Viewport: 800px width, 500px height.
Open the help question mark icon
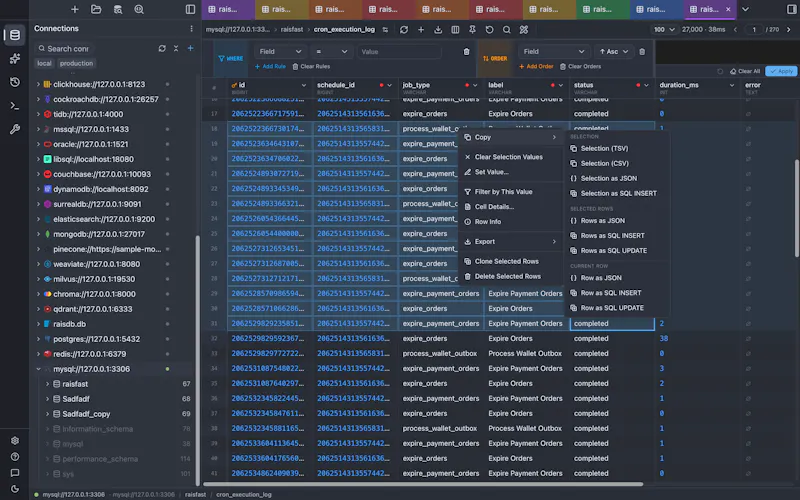[x=15, y=457]
